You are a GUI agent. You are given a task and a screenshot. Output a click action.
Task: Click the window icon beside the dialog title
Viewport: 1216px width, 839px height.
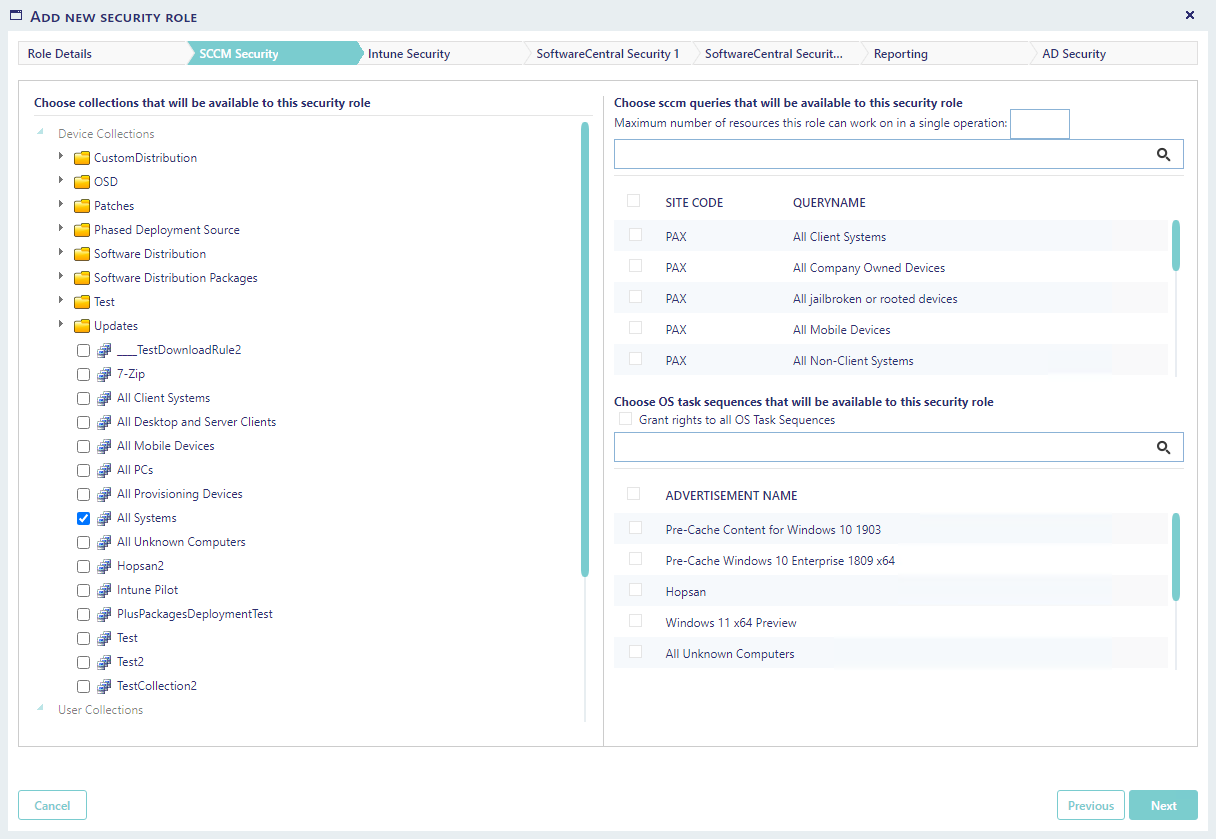pyautogui.click(x=16, y=16)
